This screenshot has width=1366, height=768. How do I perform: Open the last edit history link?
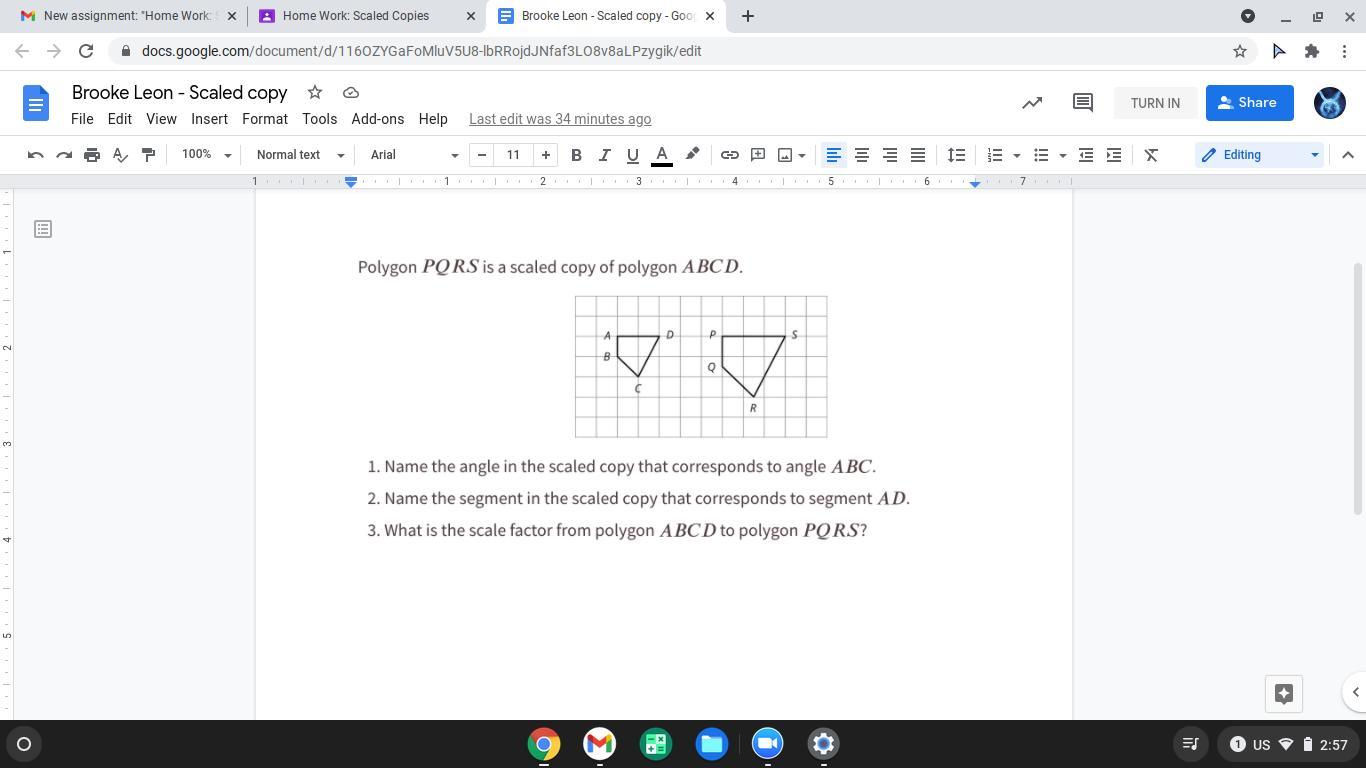pos(560,119)
